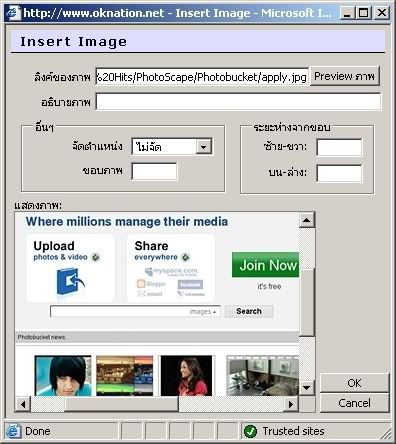396x444 pixels.
Task: Click the Preview ภาพ button
Action: (x=344, y=76)
